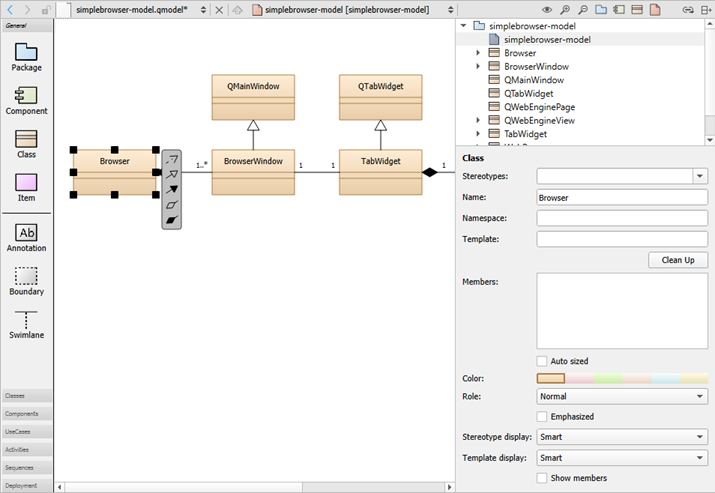Click the inheritance arrow in relation toolbar
The width and height of the screenshot is (715, 493).
[x=172, y=173]
